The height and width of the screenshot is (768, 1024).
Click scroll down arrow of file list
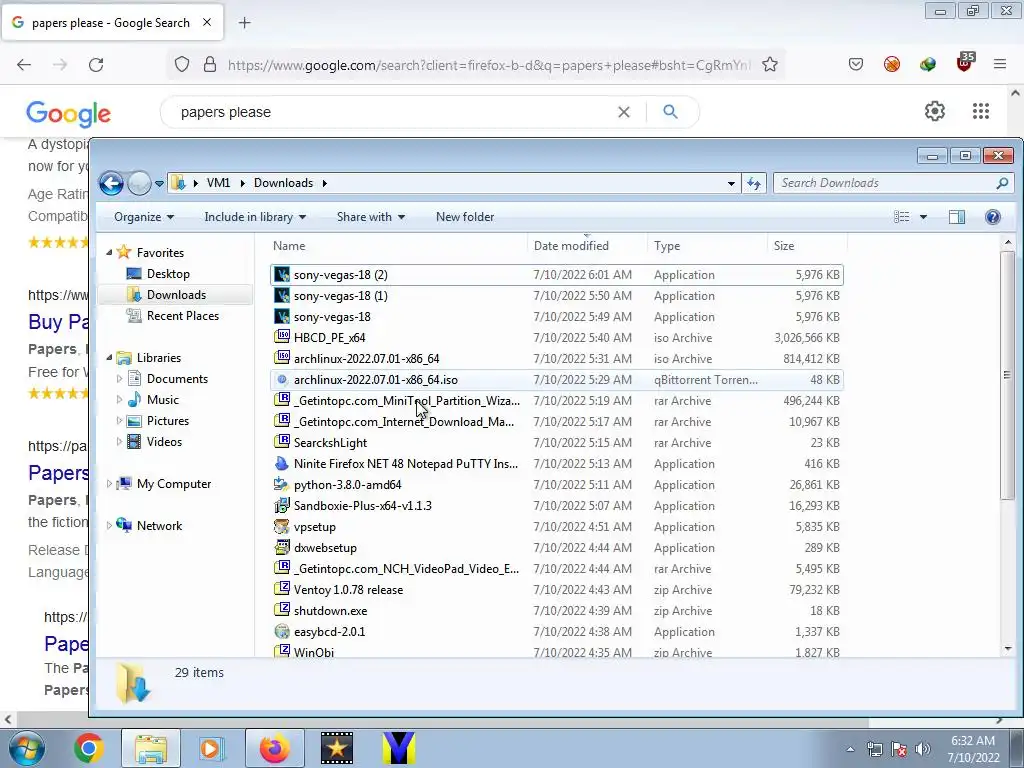pyautogui.click(x=1008, y=648)
